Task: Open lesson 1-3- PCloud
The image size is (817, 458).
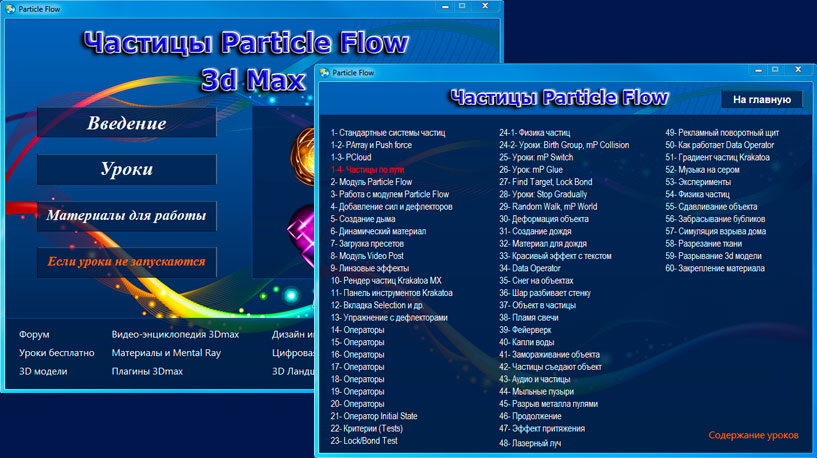Action: point(351,157)
